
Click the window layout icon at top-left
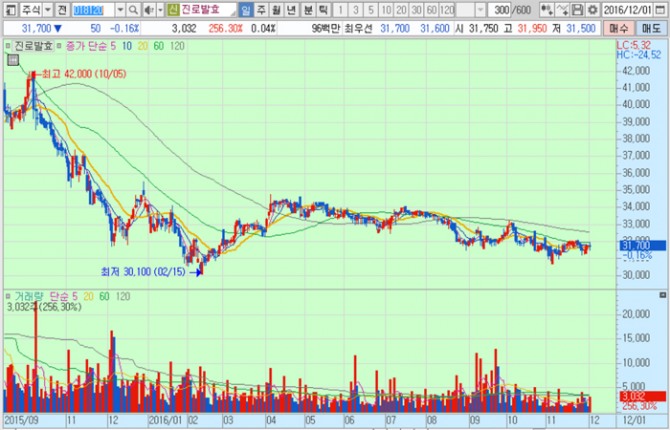click(9, 9)
